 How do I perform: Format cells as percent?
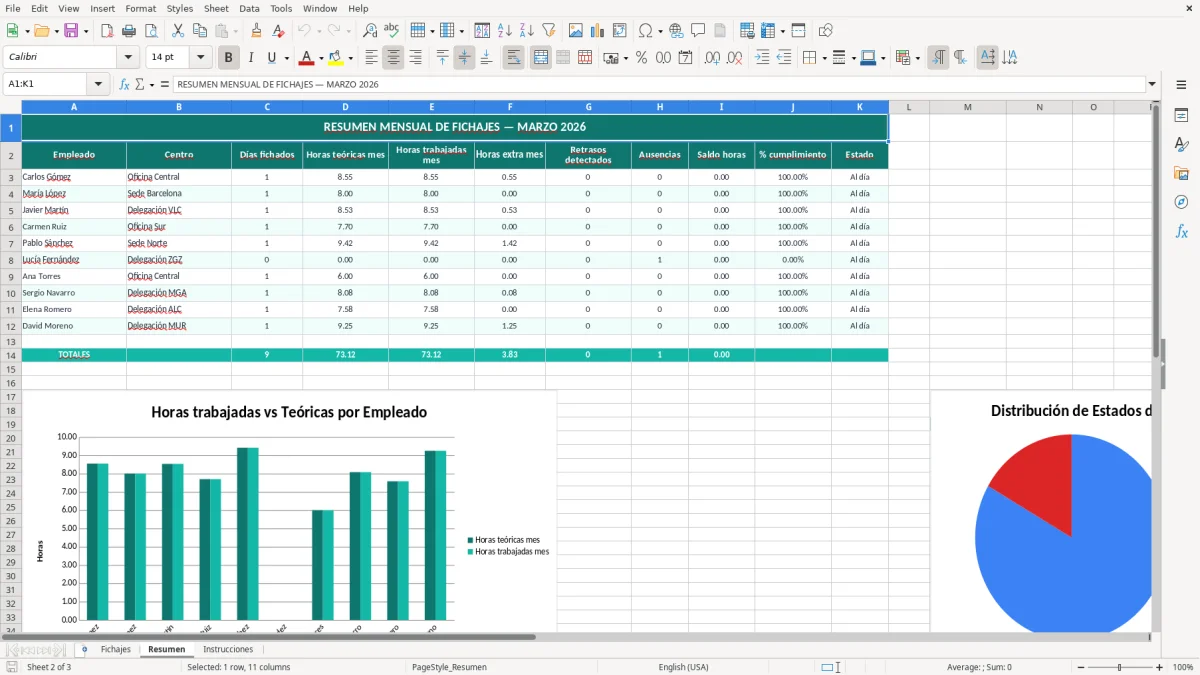click(x=641, y=58)
